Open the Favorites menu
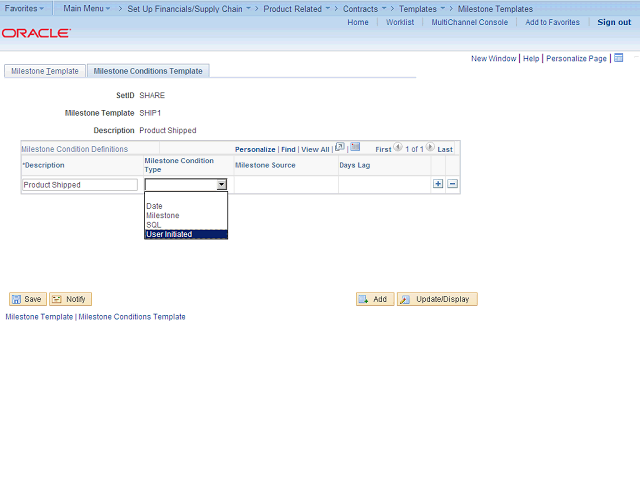 24,8
